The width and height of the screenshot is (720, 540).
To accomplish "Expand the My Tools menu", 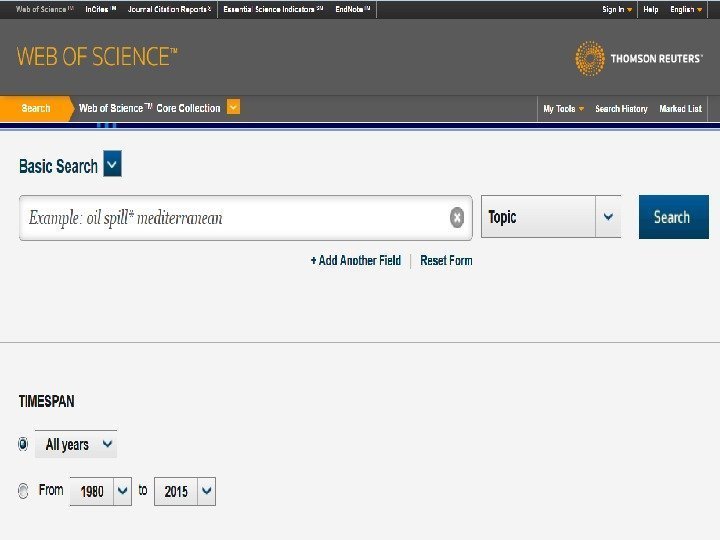I will 563,109.
